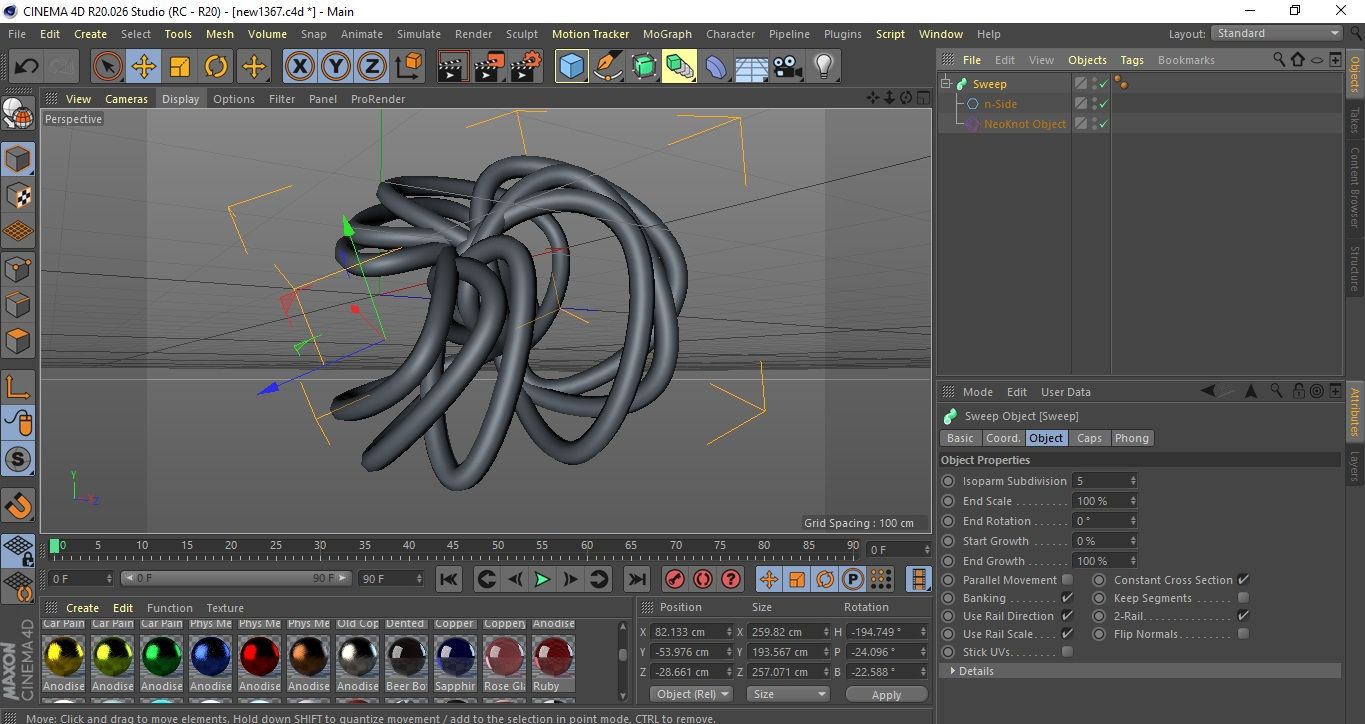Enable Stick UVs checkbox
The height and width of the screenshot is (724, 1365).
pos(1067,652)
